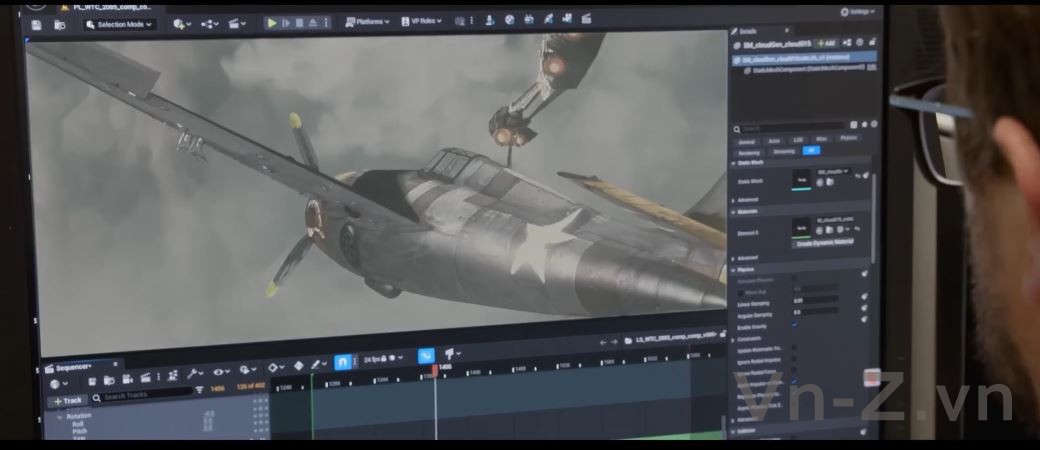Save the current level with the disk icon
Viewport: 1040px width, 450px height.
36,25
